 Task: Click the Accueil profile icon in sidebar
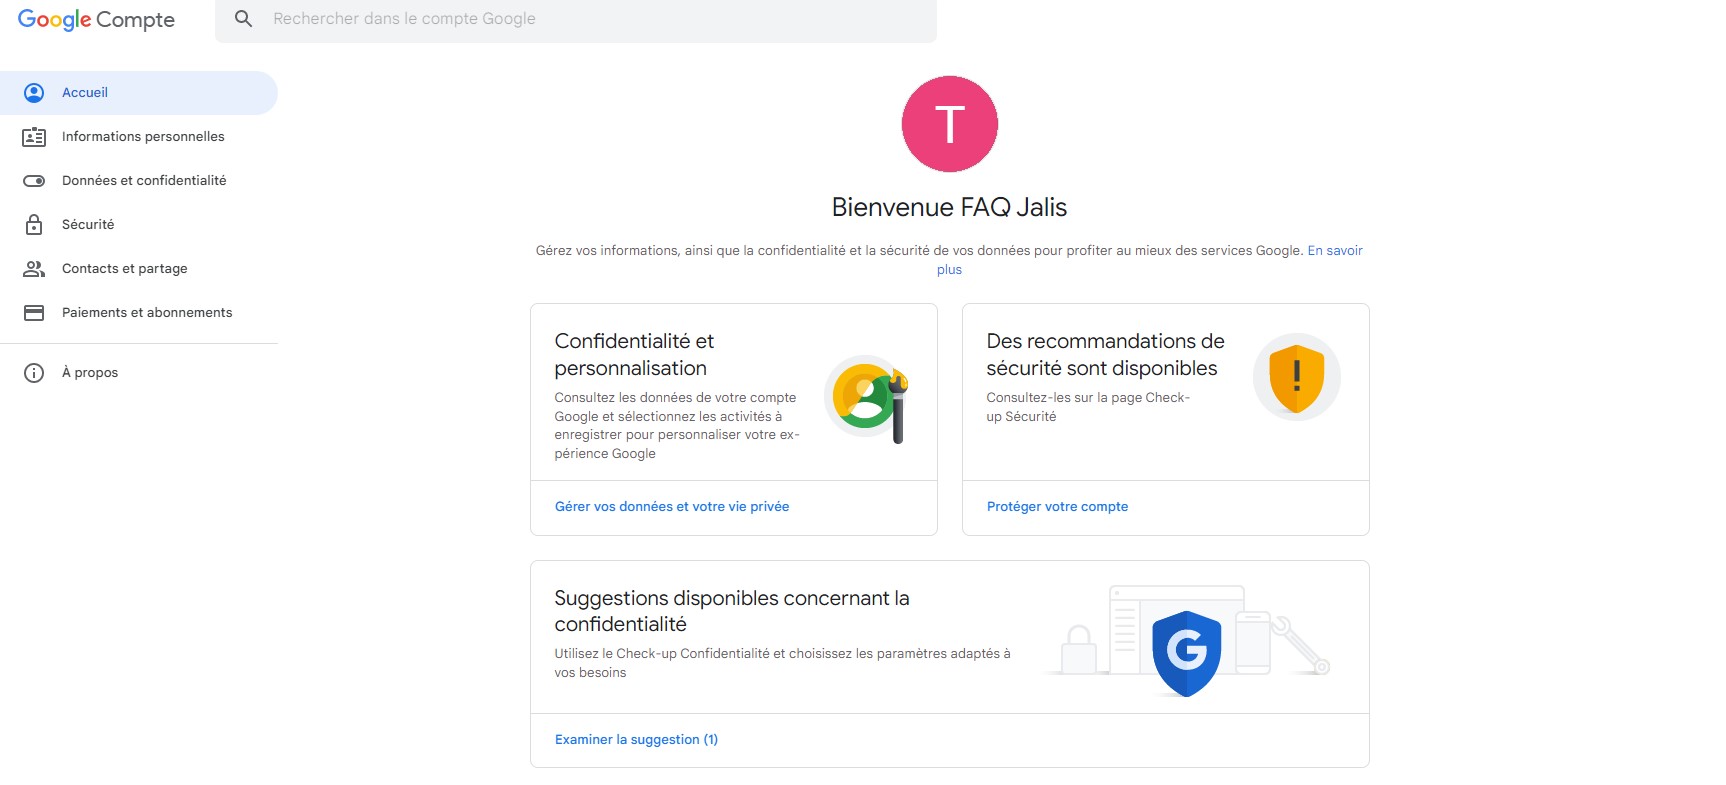[34, 93]
